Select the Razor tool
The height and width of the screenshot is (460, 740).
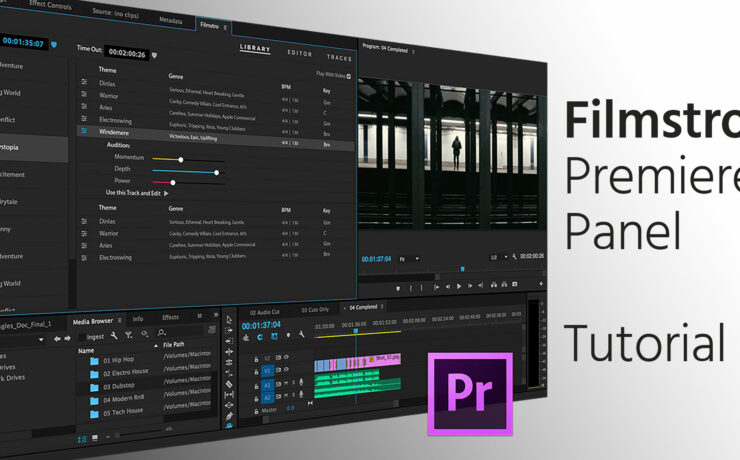click(229, 384)
